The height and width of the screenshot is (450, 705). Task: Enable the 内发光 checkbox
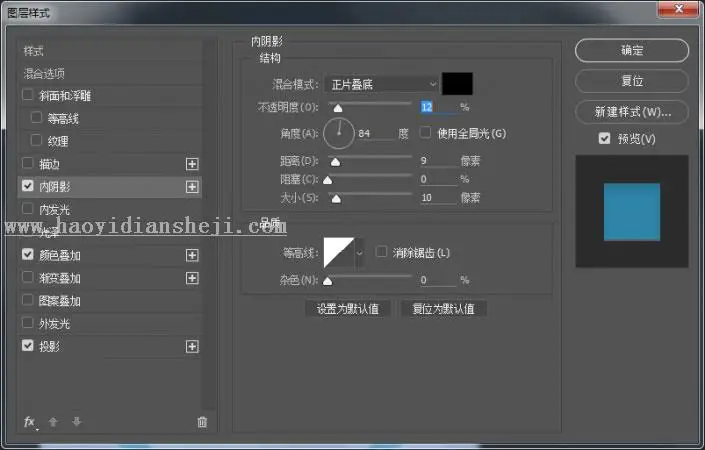27,209
